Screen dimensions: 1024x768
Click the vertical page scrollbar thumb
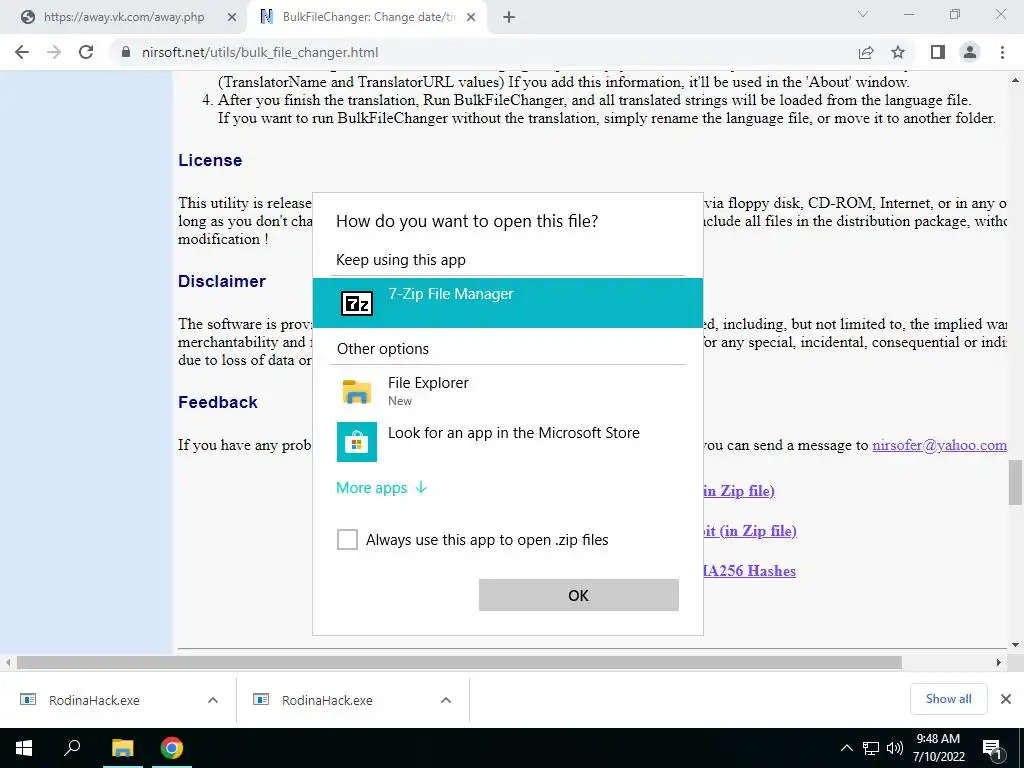(x=1015, y=483)
